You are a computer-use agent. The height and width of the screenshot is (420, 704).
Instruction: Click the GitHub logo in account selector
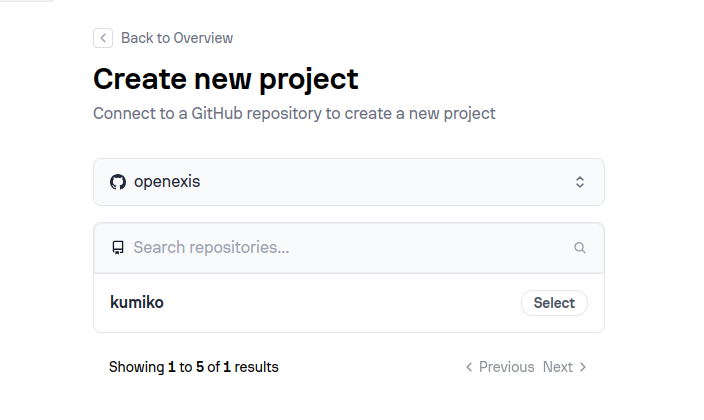(118, 182)
